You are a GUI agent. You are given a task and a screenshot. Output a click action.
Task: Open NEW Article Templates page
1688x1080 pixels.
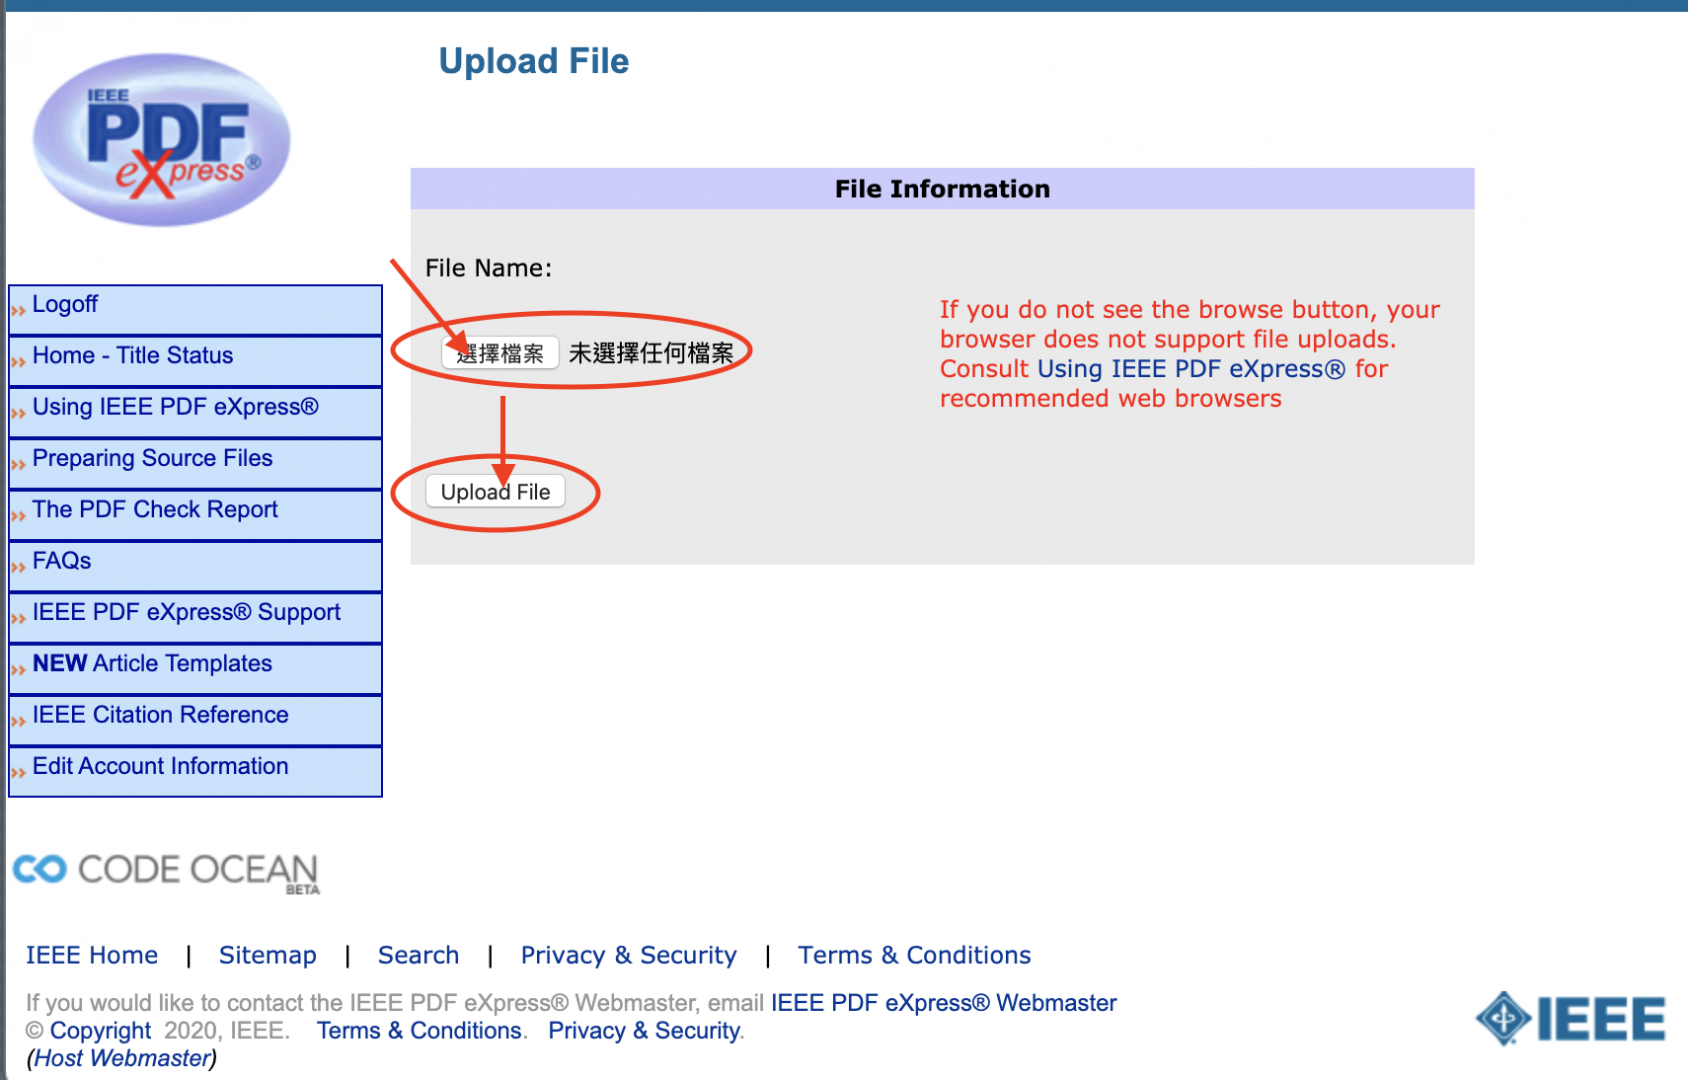[195, 669]
